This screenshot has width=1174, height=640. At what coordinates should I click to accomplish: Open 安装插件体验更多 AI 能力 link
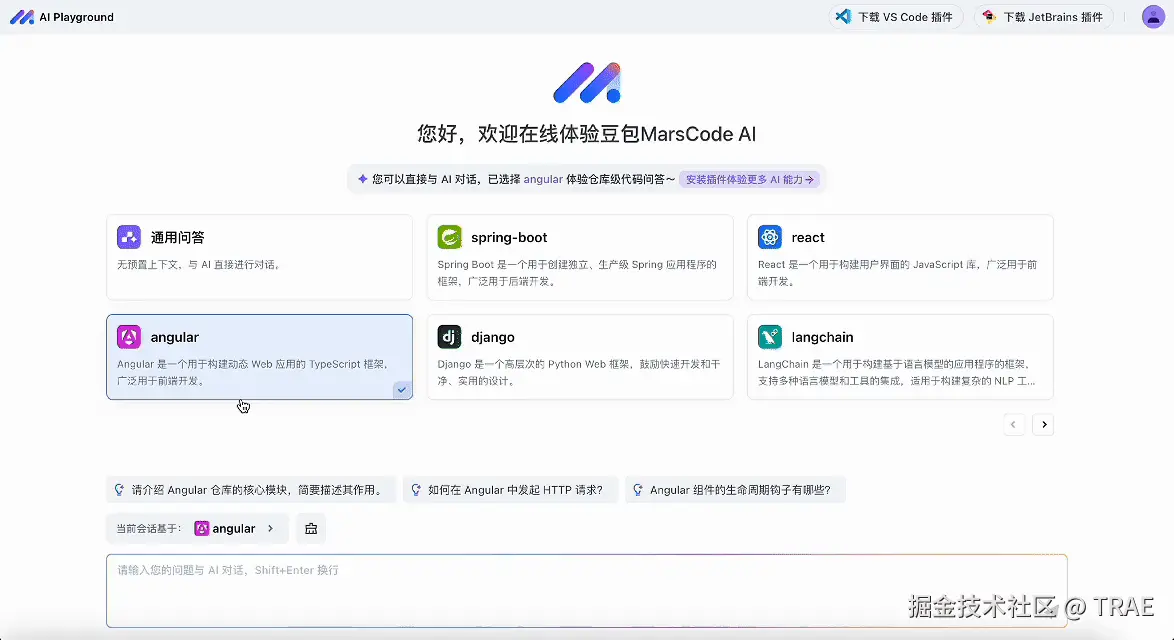(749, 180)
